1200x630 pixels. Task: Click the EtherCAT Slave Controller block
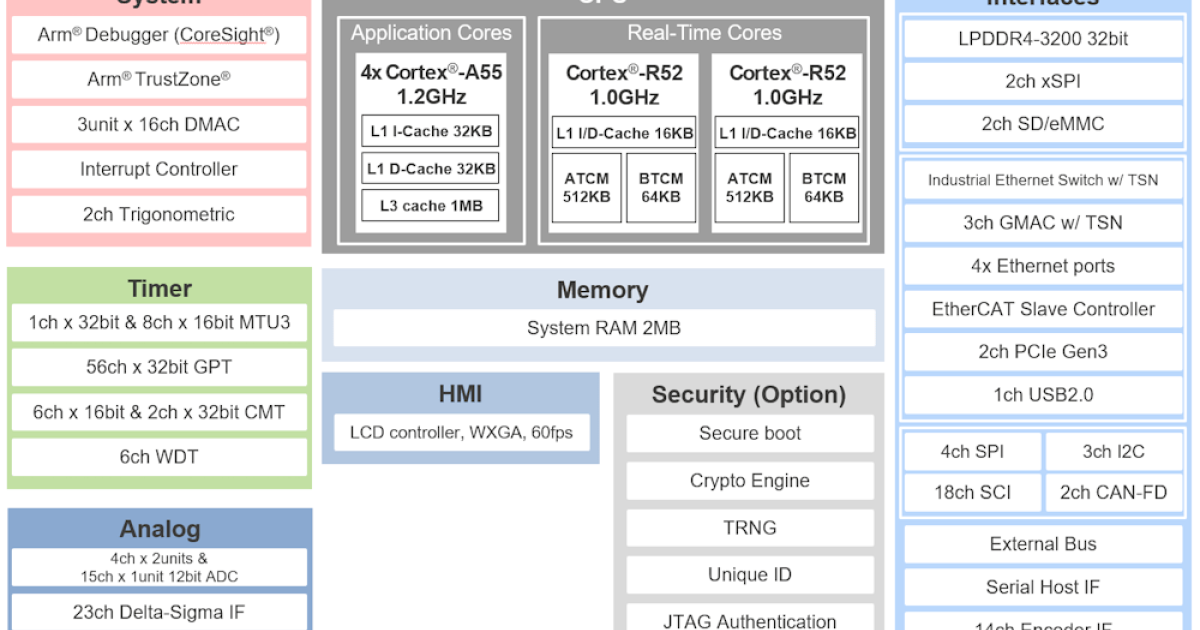pos(1043,309)
